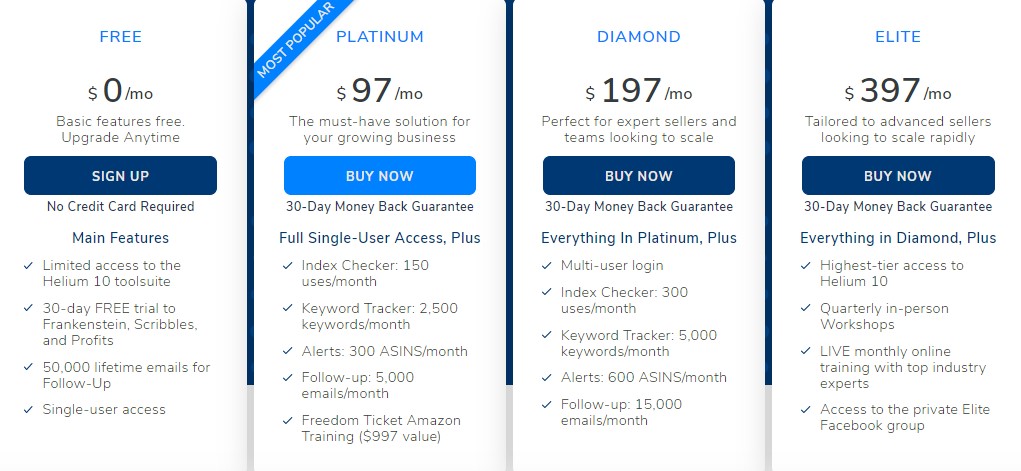Click BUY NOW for the Platinum plan
The width and height of the screenshot is (1021, 471).
tap(380, 175)
